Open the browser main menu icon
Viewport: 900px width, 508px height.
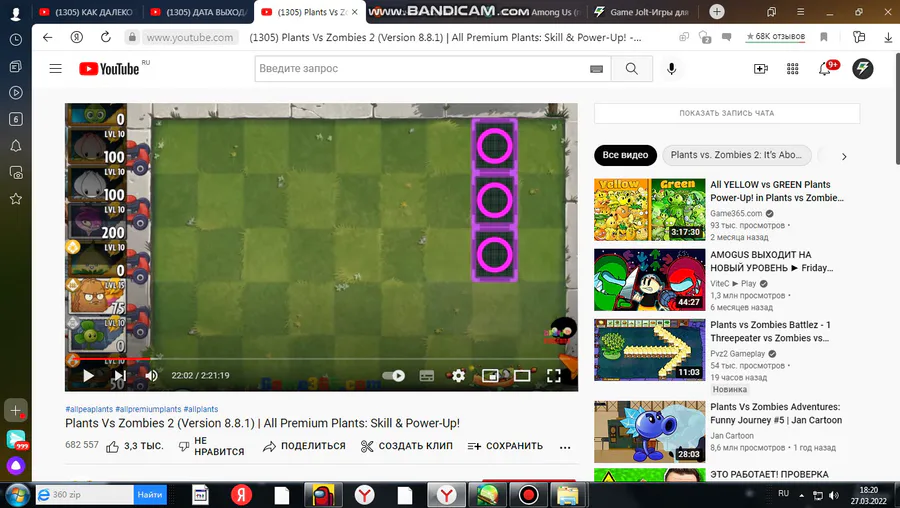pos(801,12)
